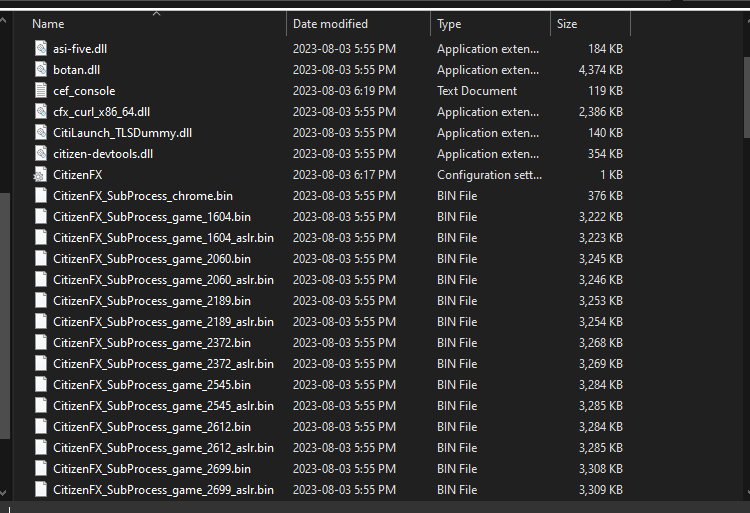Click the CitizenFX_SubProcess_game_2545_aslr.bin filename
The image size is (750, 513).
coord(163,406)
